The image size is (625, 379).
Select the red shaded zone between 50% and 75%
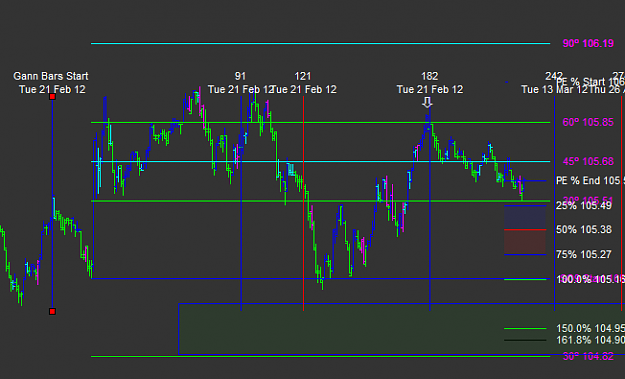click(x=525, y=242)
